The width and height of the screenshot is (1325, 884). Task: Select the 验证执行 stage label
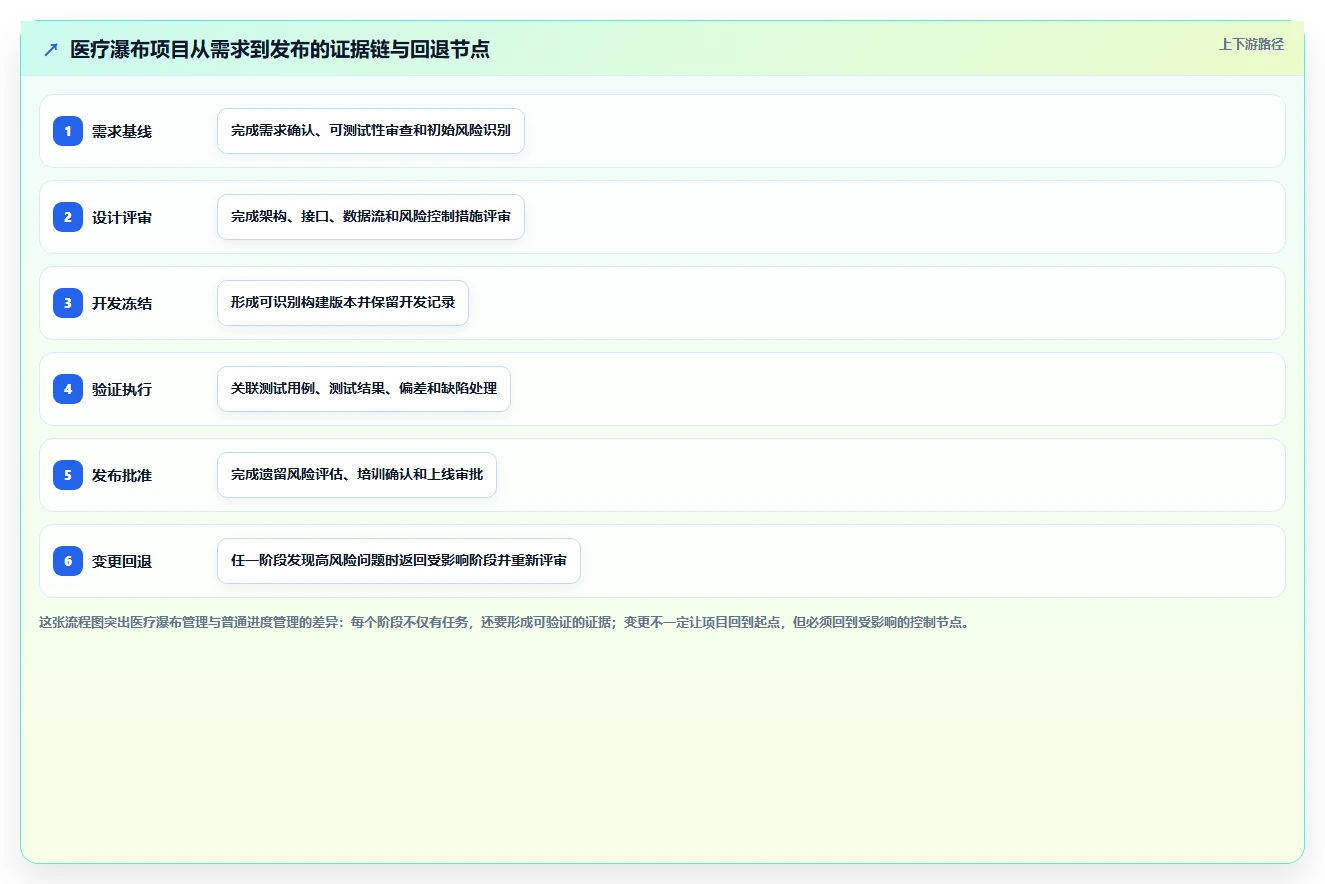tap(122, 389)
